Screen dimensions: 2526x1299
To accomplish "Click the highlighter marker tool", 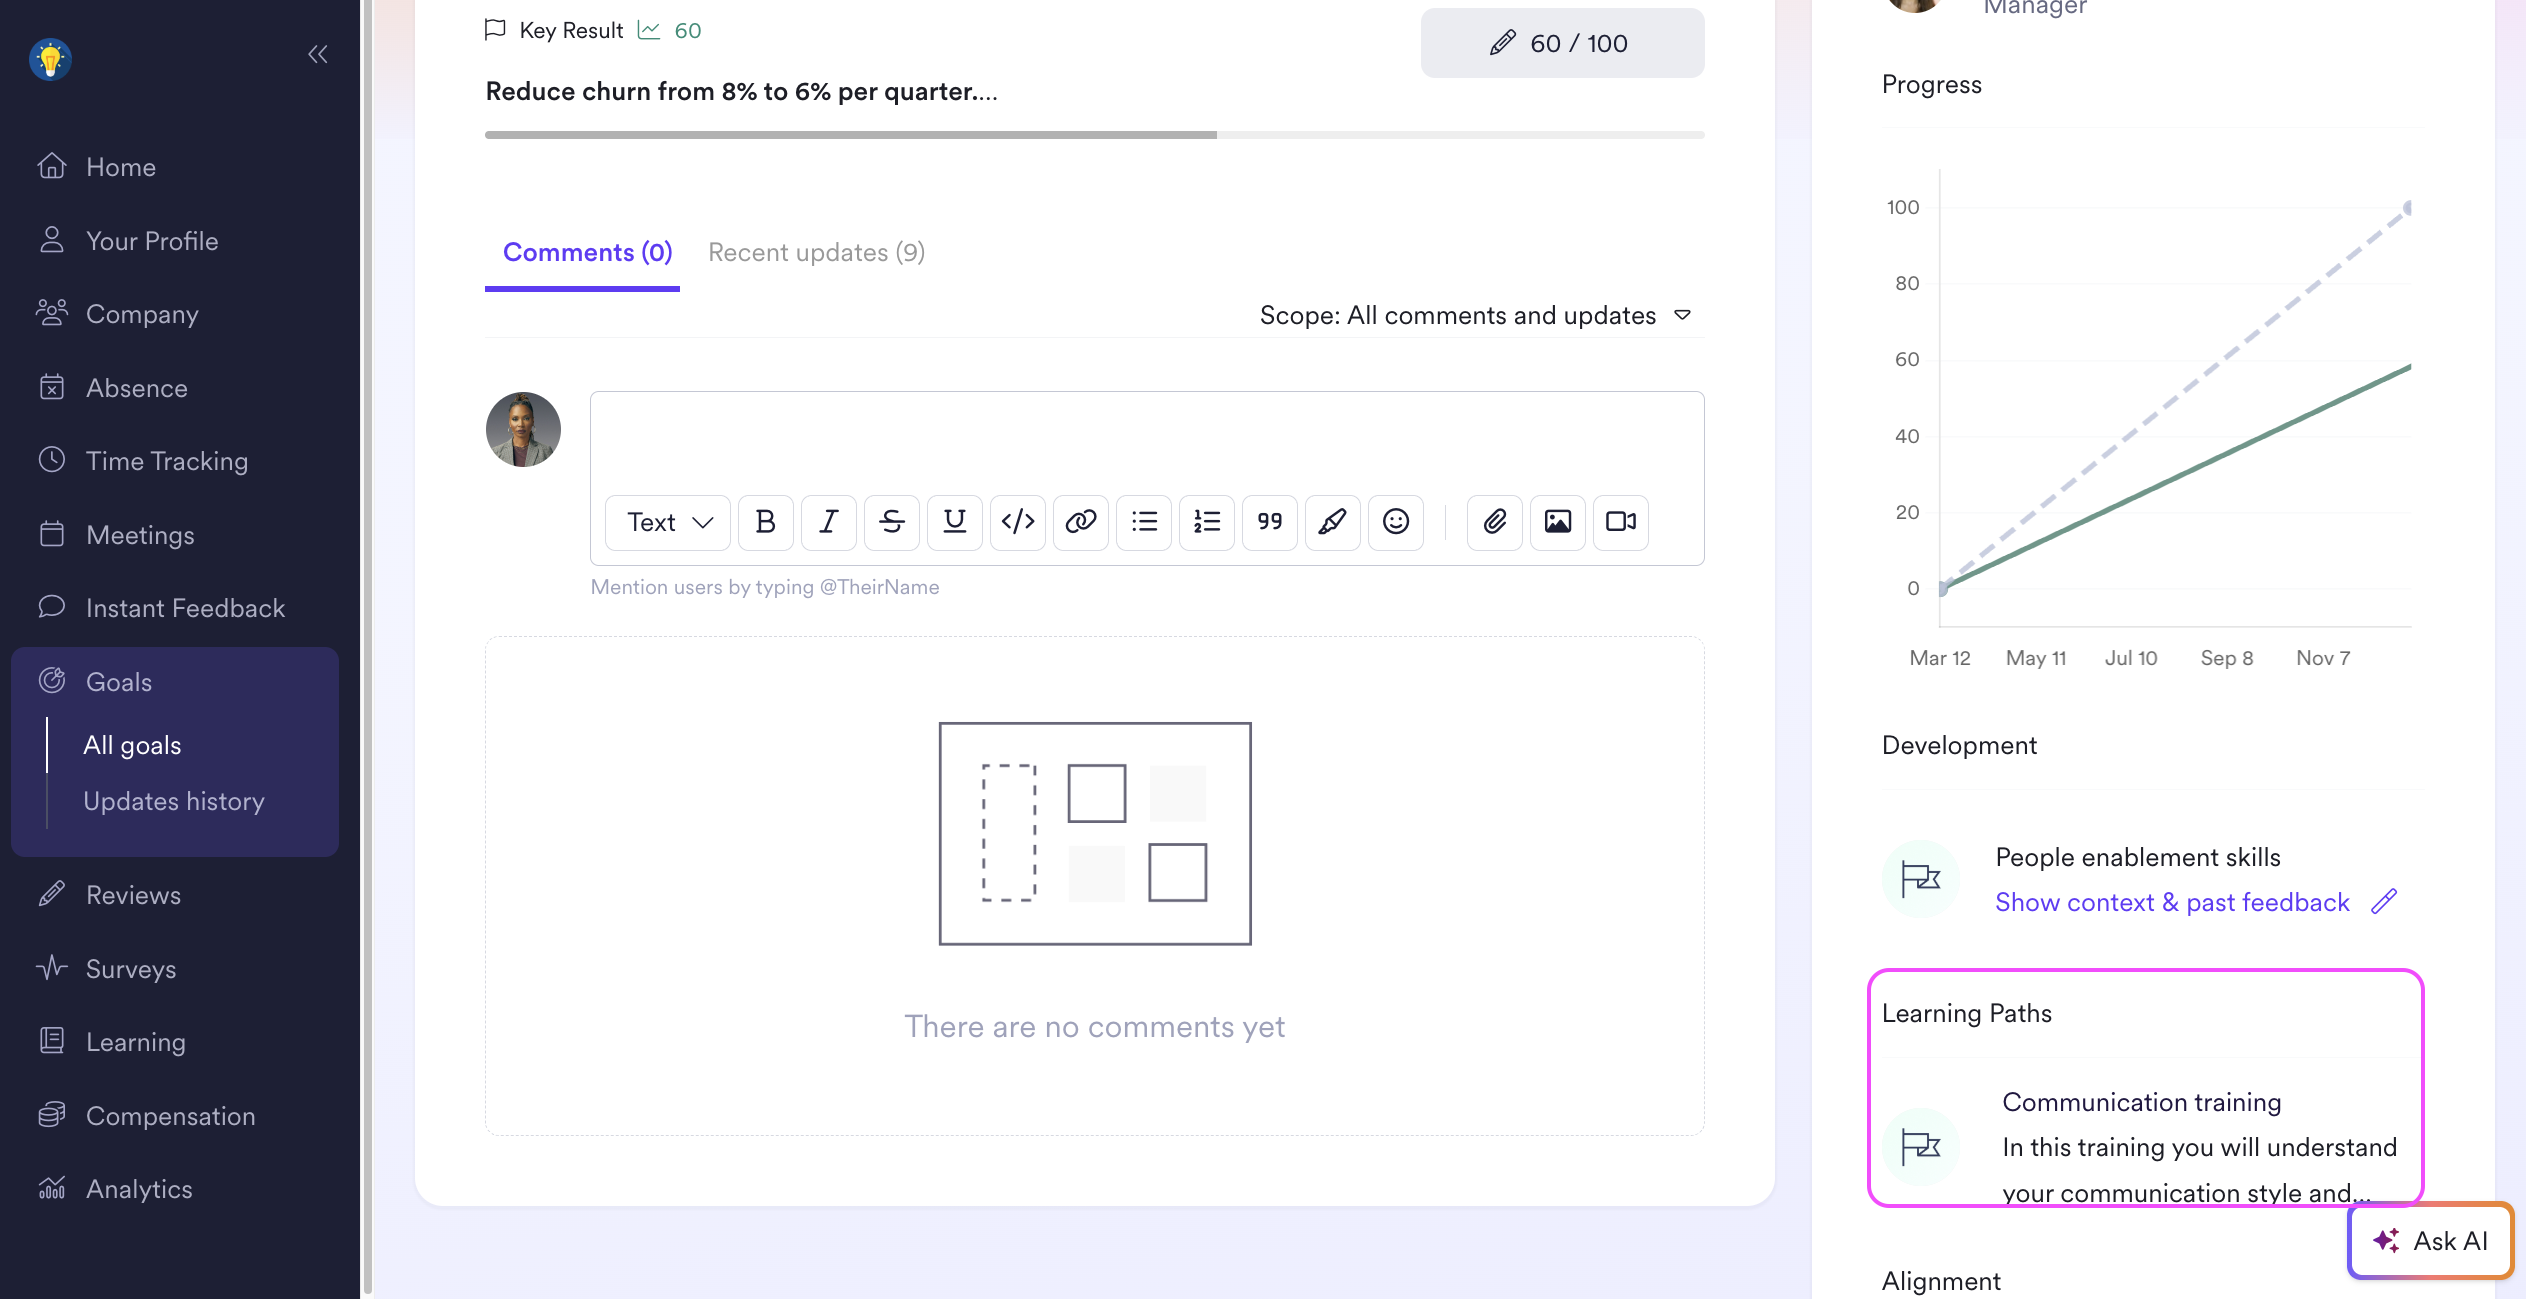I will [x=1332, y=522].
